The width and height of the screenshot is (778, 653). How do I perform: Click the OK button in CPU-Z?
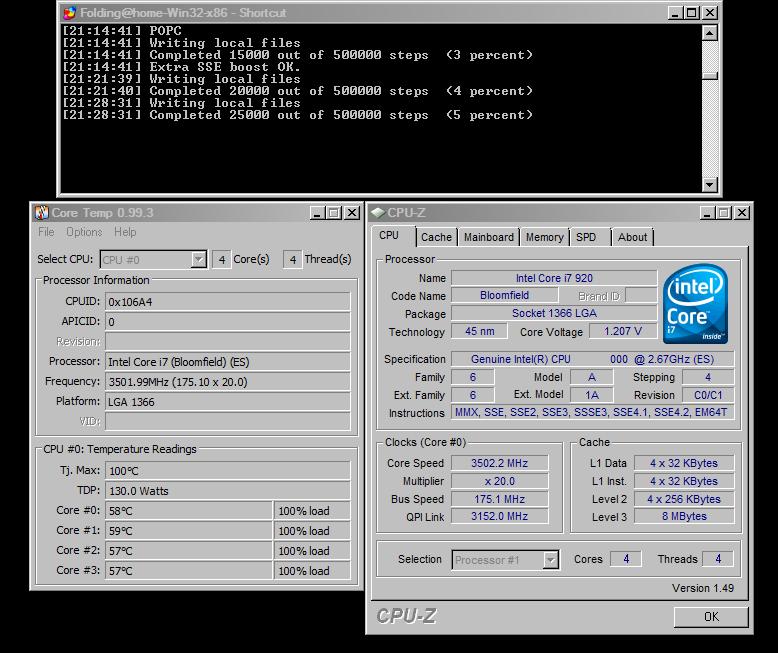coord(711,617)
